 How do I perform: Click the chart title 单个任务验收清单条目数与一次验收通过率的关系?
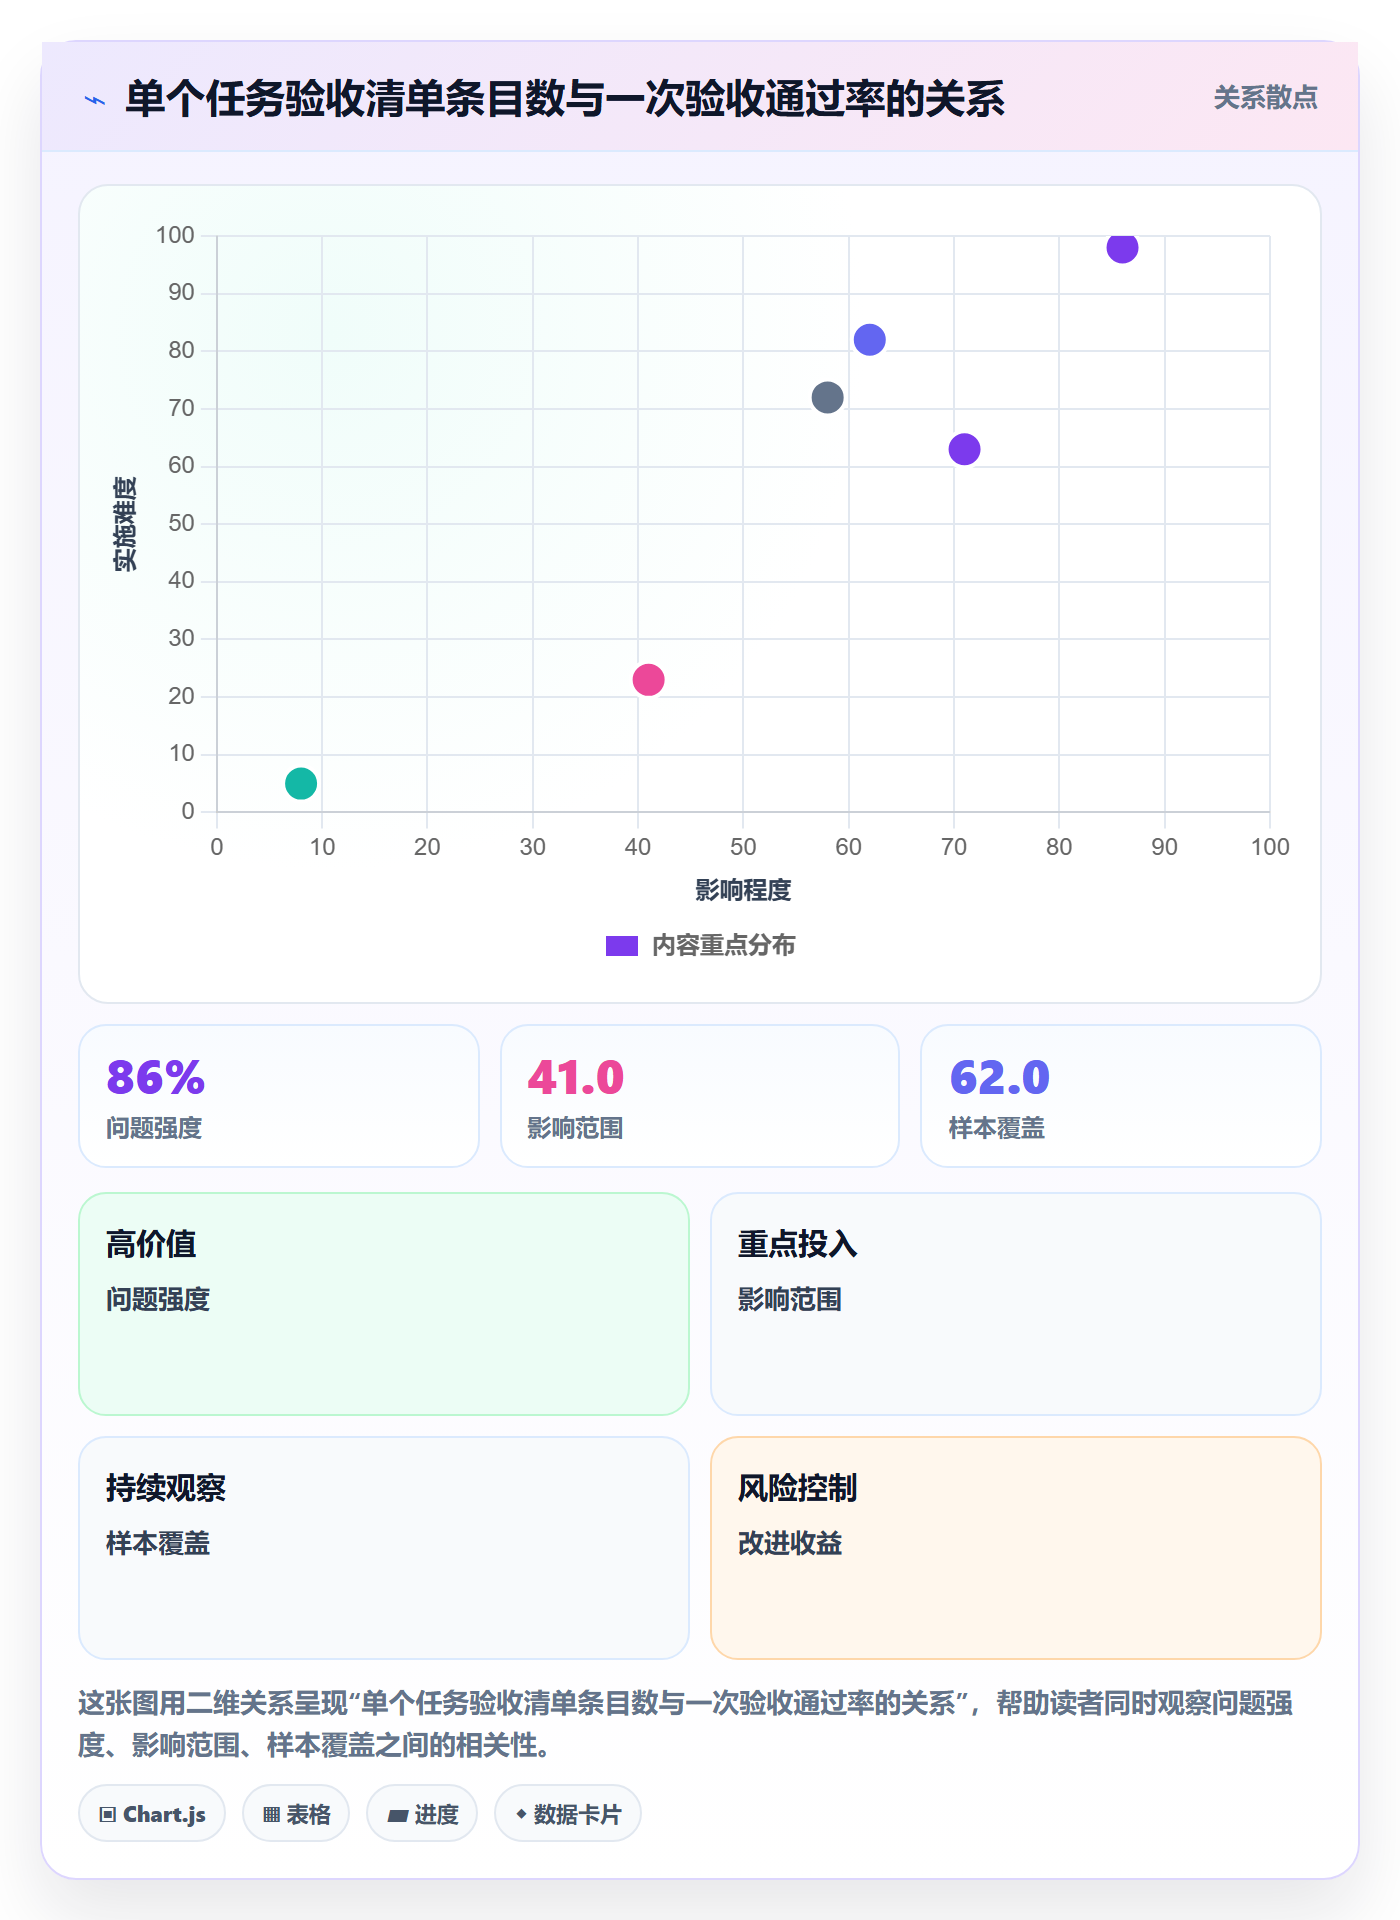pyautogui.click(x=564, y=99)
